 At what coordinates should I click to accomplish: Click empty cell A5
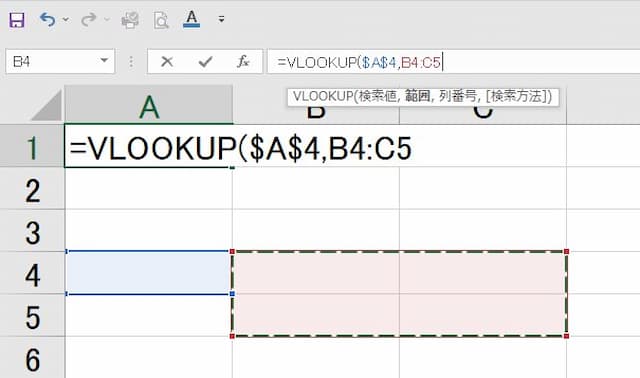[x=149, y=315]
